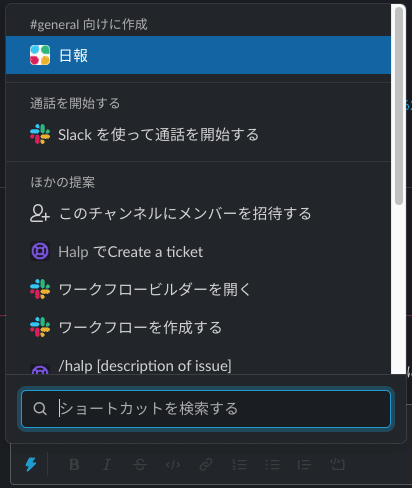Viewport: 412px width, 488px height.
Task: Choose ワークフローを作成する option
Action: 198,327
